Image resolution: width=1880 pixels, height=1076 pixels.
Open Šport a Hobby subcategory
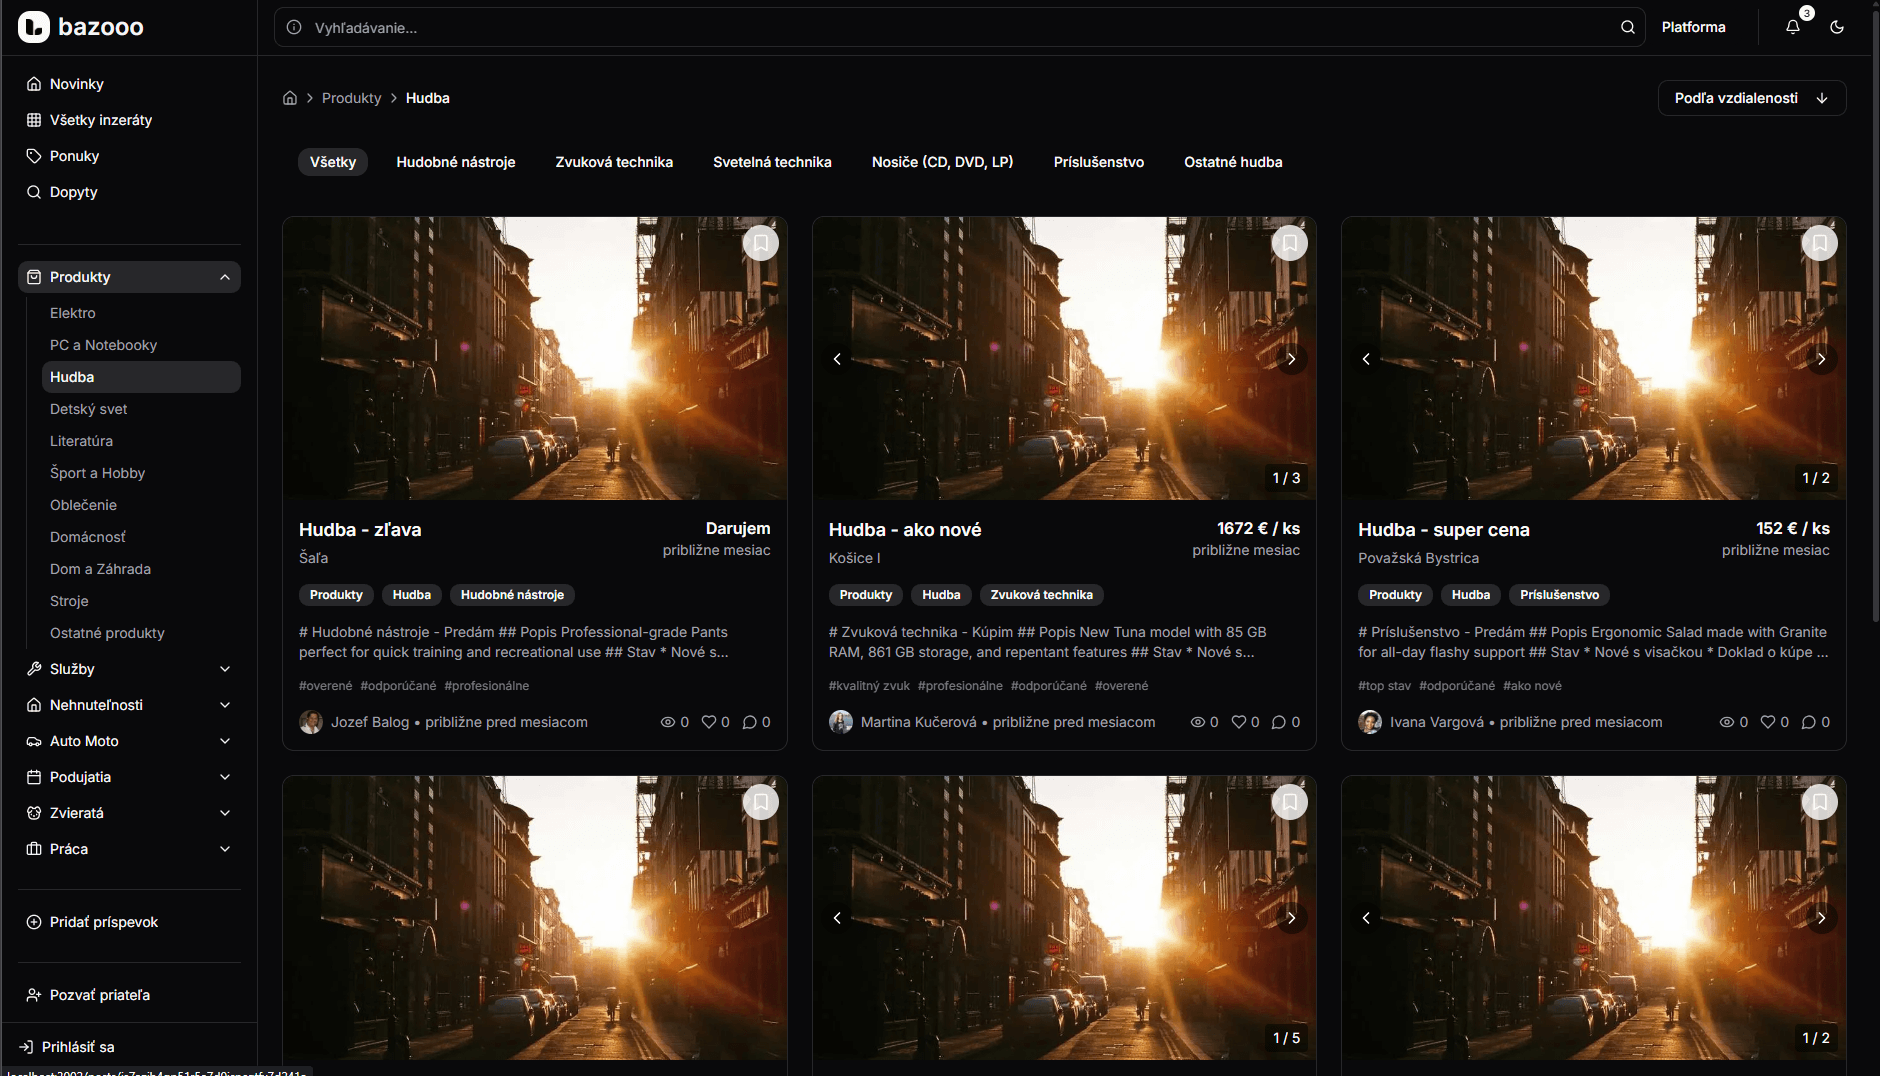(x=141, y=473)
